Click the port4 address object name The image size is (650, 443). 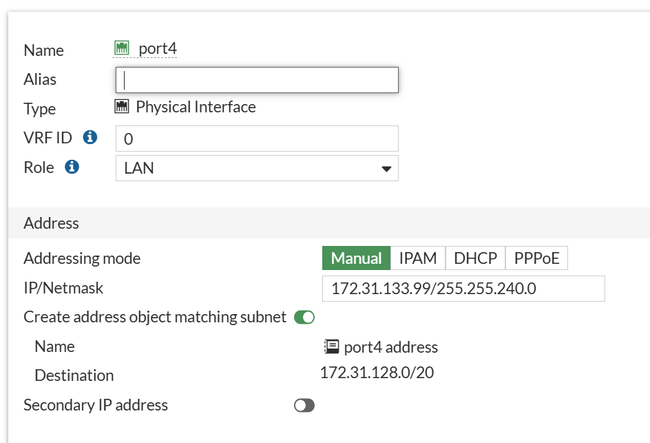click(x=390, y=347)
